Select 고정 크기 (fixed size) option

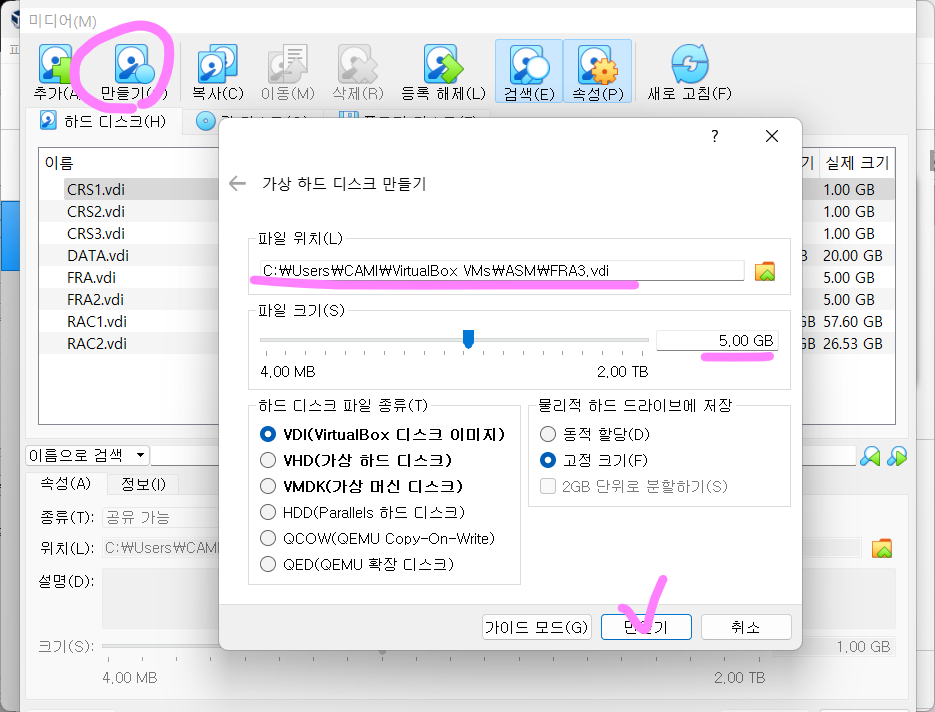point(547,460)
